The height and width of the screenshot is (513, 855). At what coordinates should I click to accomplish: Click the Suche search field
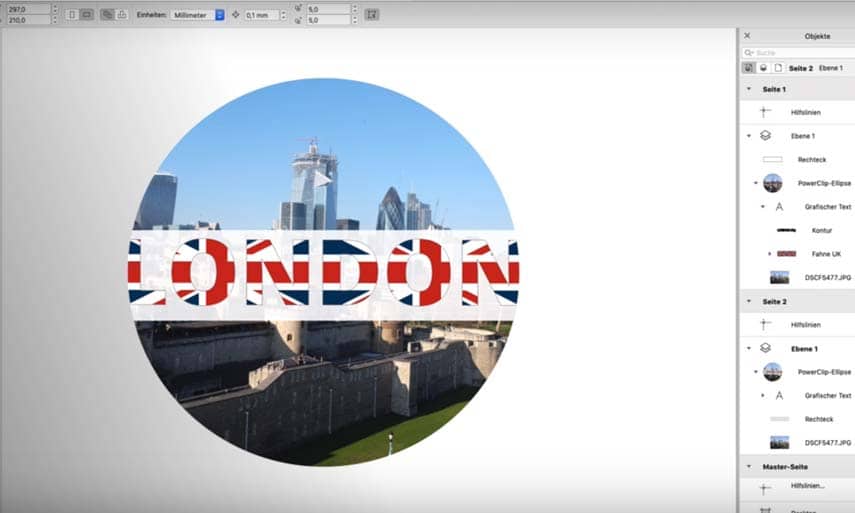click(x=799, y=53)
